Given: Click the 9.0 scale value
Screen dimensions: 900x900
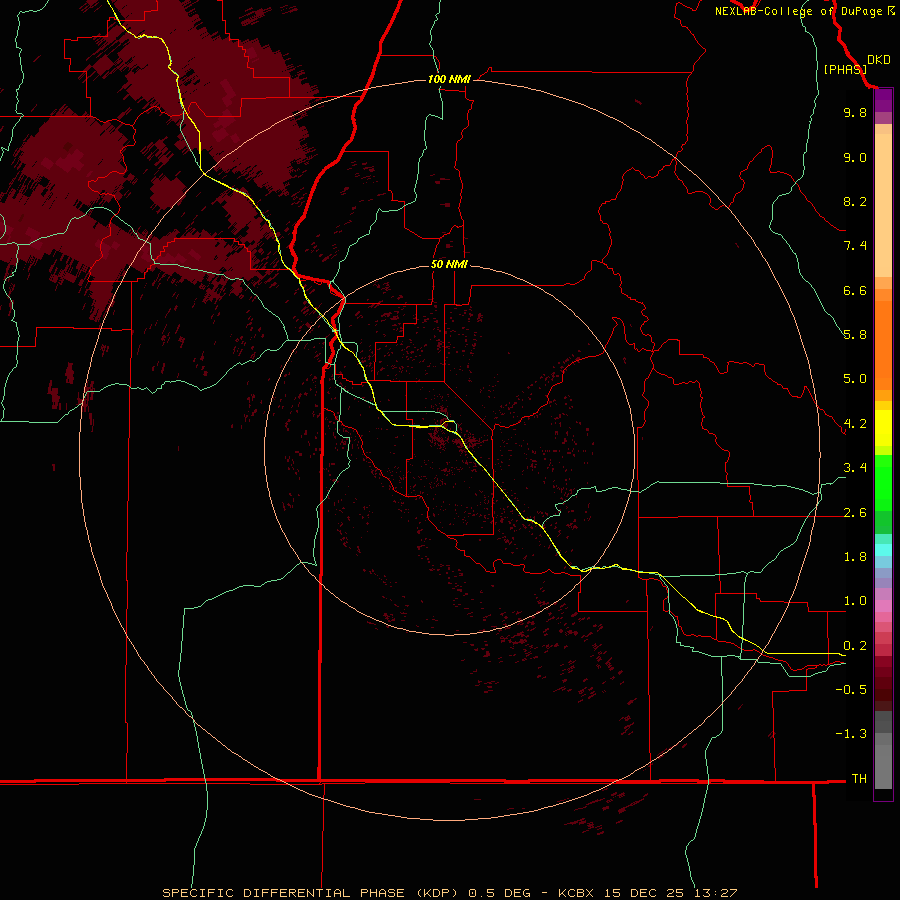Looking at the screenshot, I should pos(855,157).
